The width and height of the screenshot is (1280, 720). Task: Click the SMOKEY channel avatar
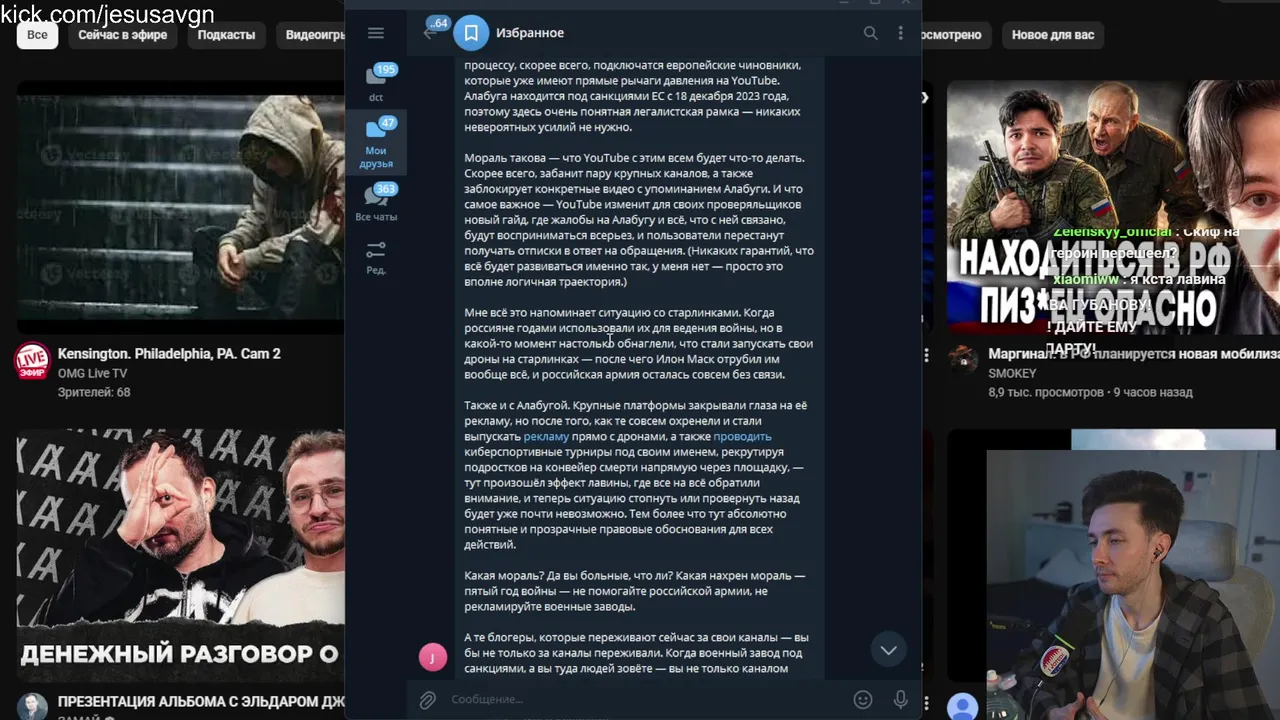click(x=963, y=359)
